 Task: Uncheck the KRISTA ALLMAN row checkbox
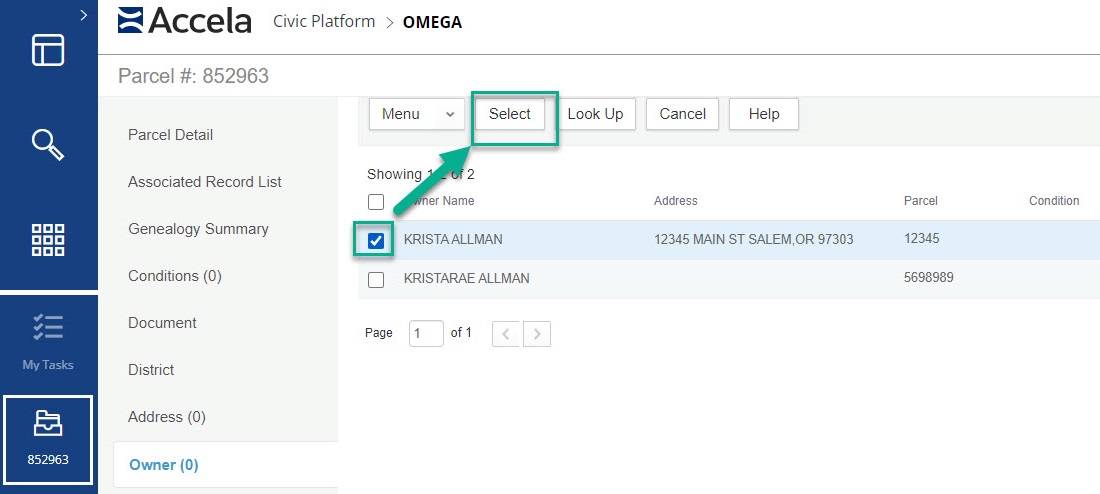pyautogui.click(x=376, y=241)
